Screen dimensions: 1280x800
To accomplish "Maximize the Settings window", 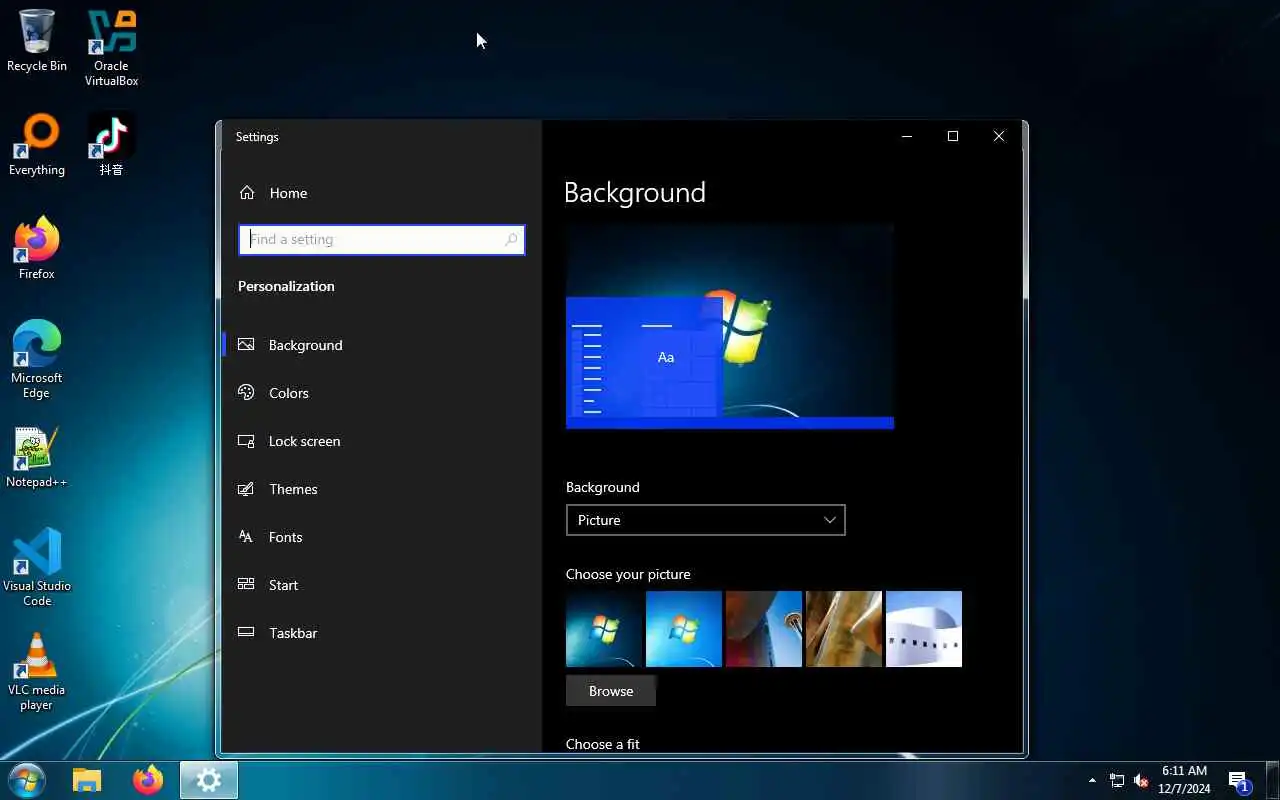I will [953, 136].
